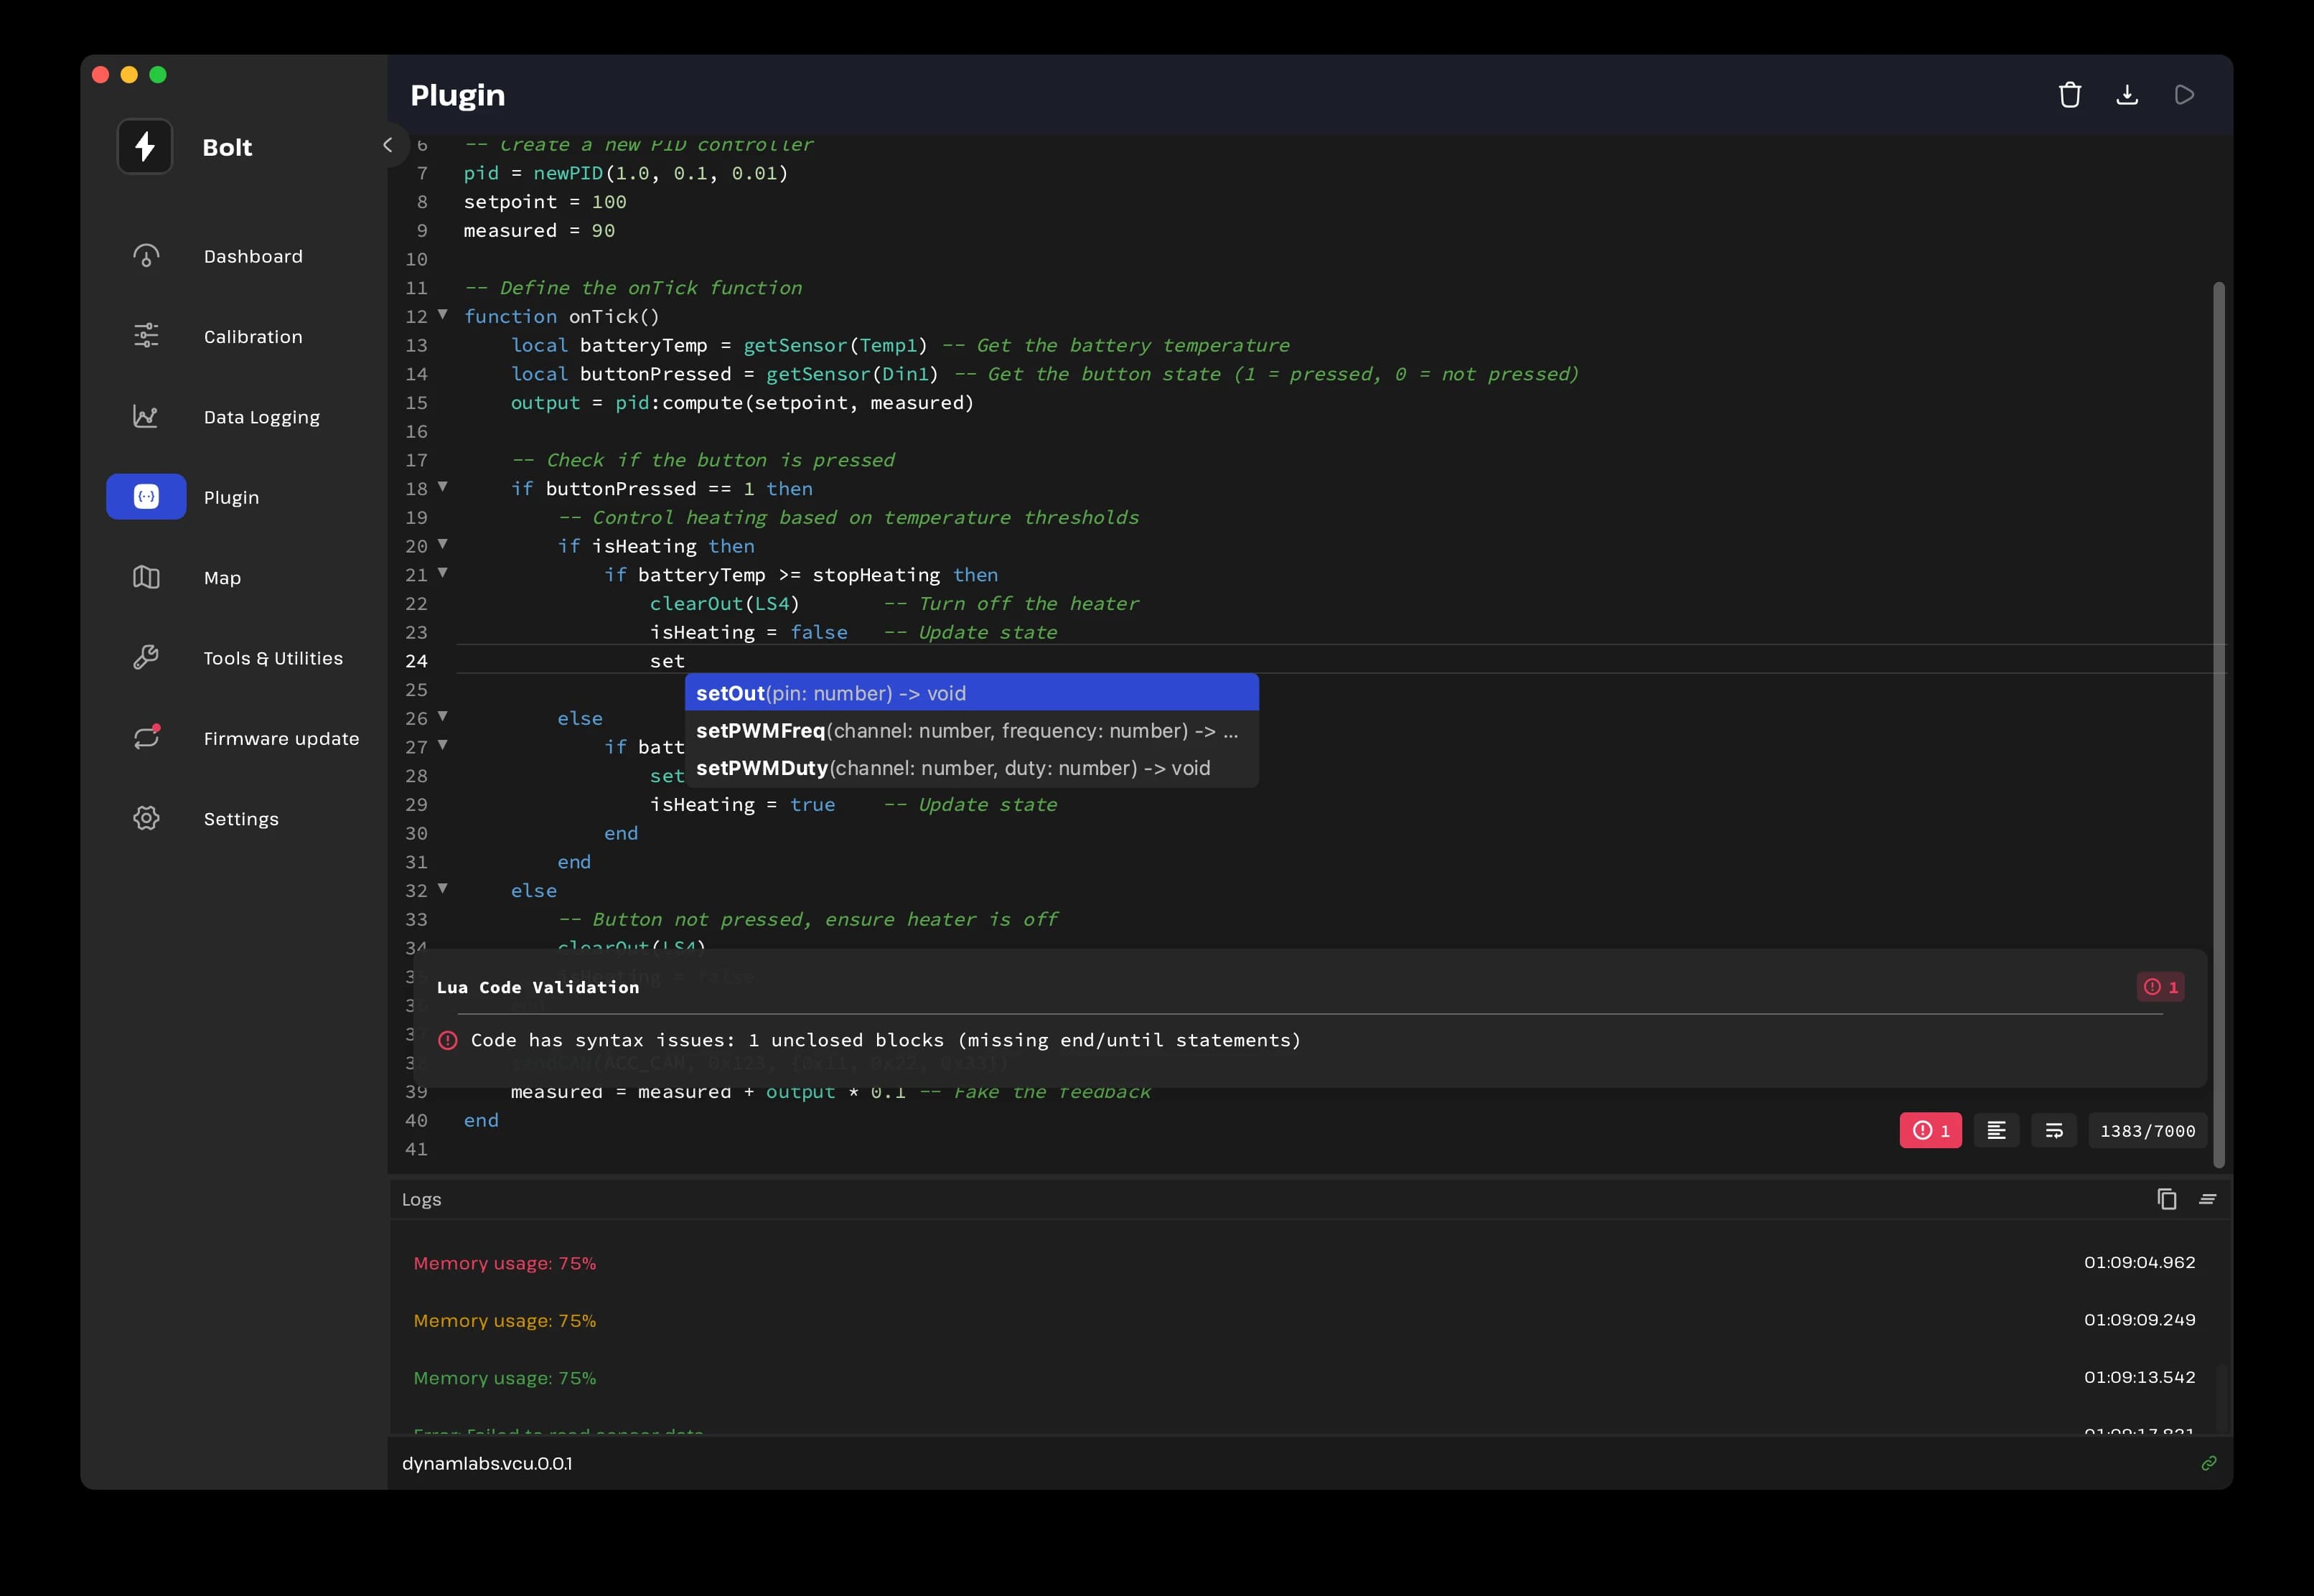Click the logs panel scrollbar

2221,1398
